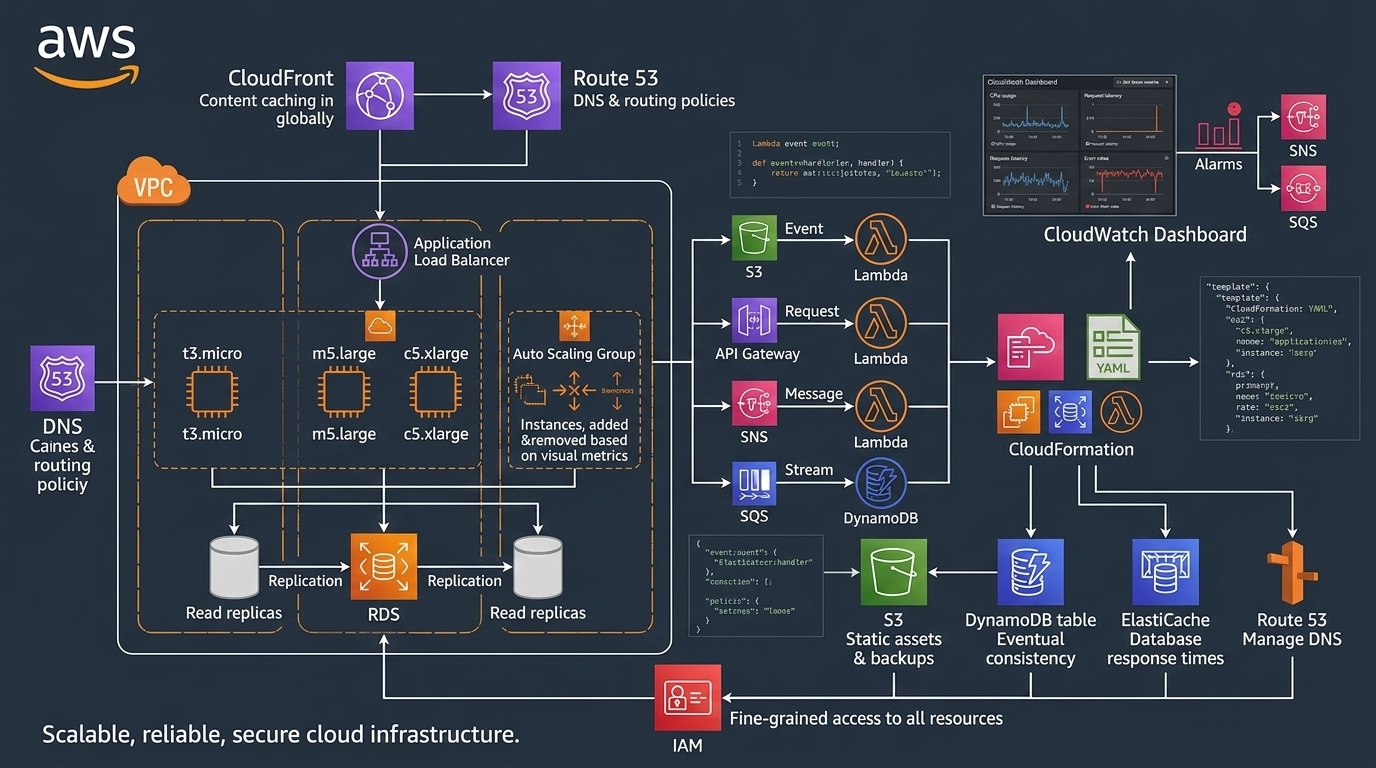This screenshot has width=1376, height=768.
Task: Open the blue ElastiCache icon
Action: [1165, 573]
